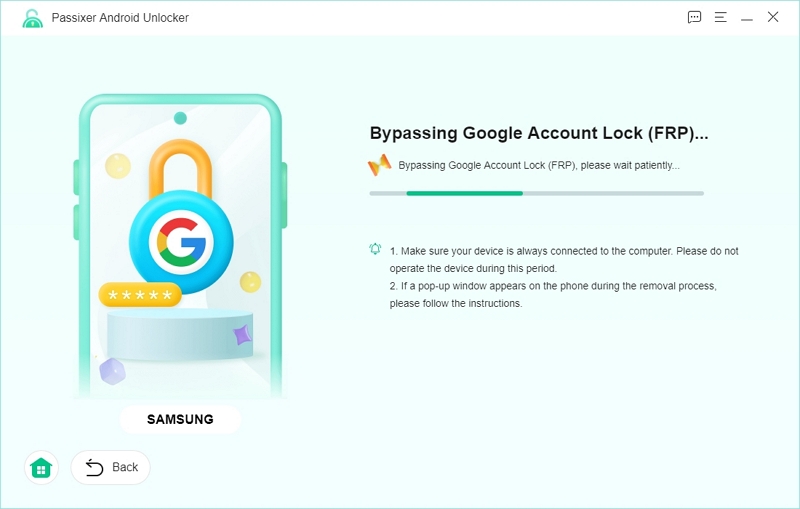Click the Passixer lock logo in title bar
This screenshot has width=800, height=509.
tap(32, 18)
